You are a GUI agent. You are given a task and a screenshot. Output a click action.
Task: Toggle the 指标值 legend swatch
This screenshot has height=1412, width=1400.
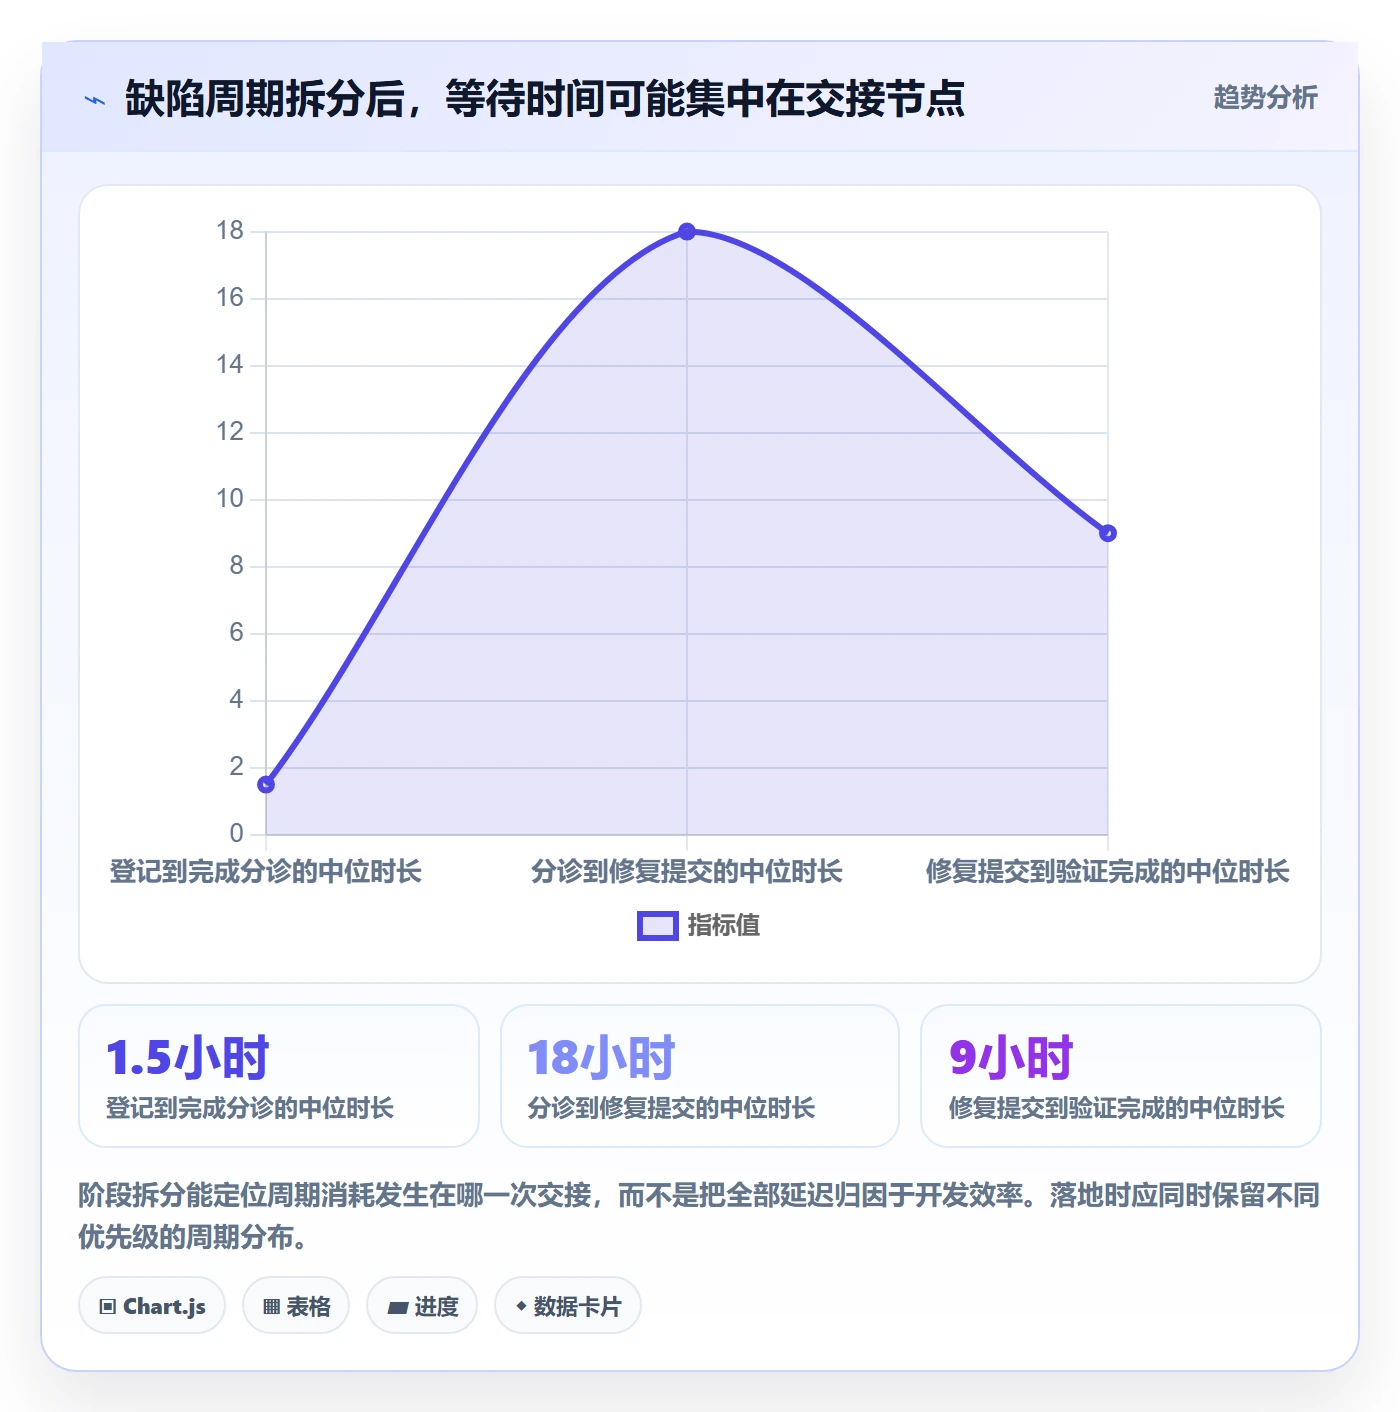[657, 926]
